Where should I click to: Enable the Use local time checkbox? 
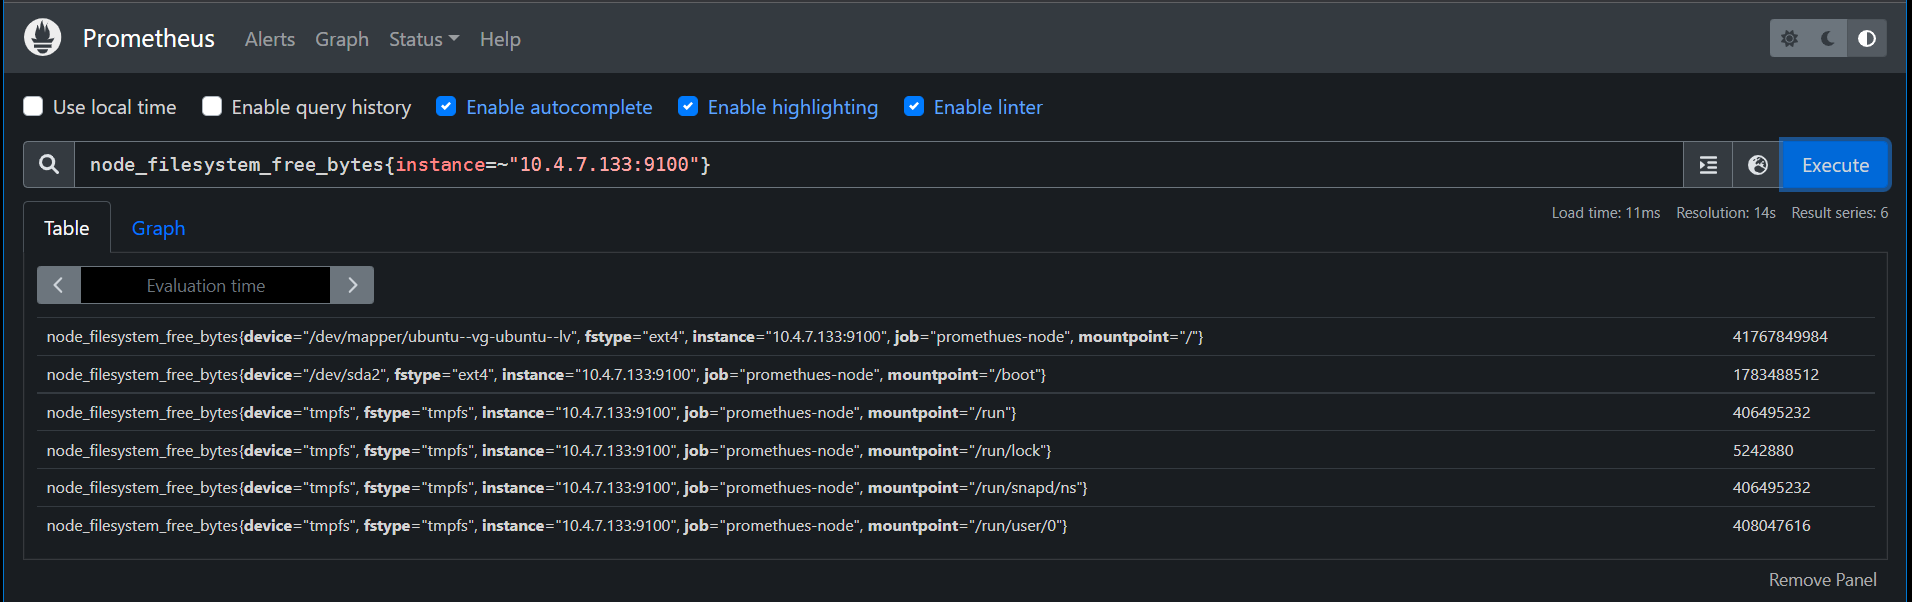33,106
